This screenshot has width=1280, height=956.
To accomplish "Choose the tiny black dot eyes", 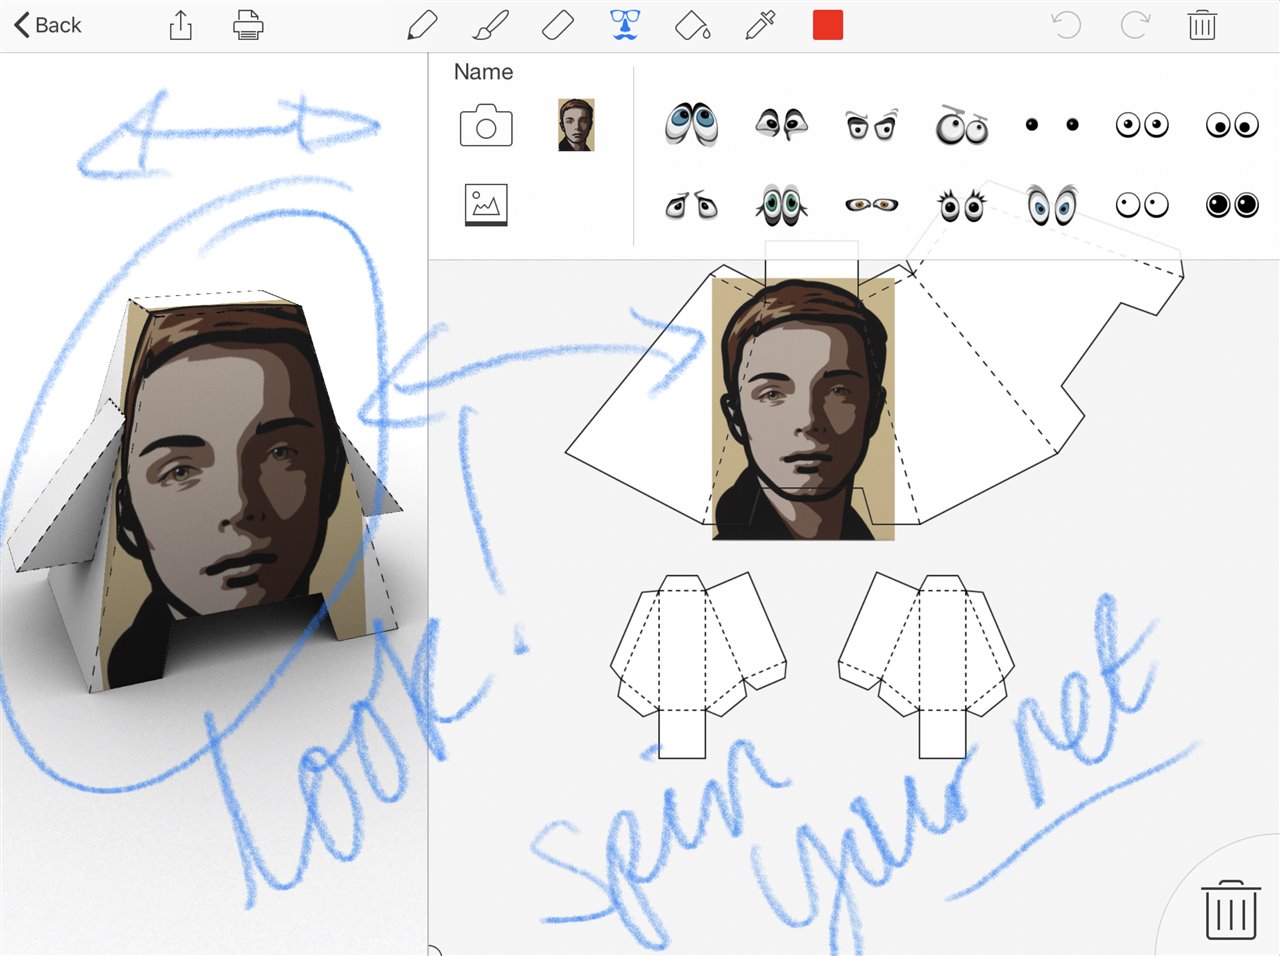I will coord(1051,125).
